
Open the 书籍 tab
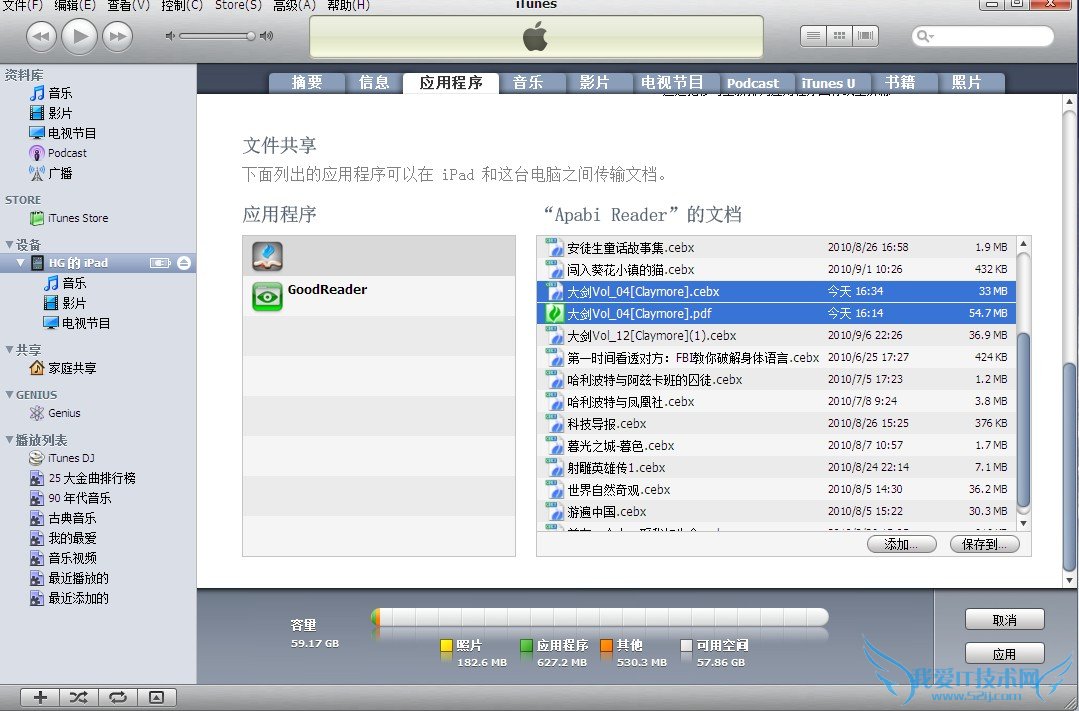(900, 83)
